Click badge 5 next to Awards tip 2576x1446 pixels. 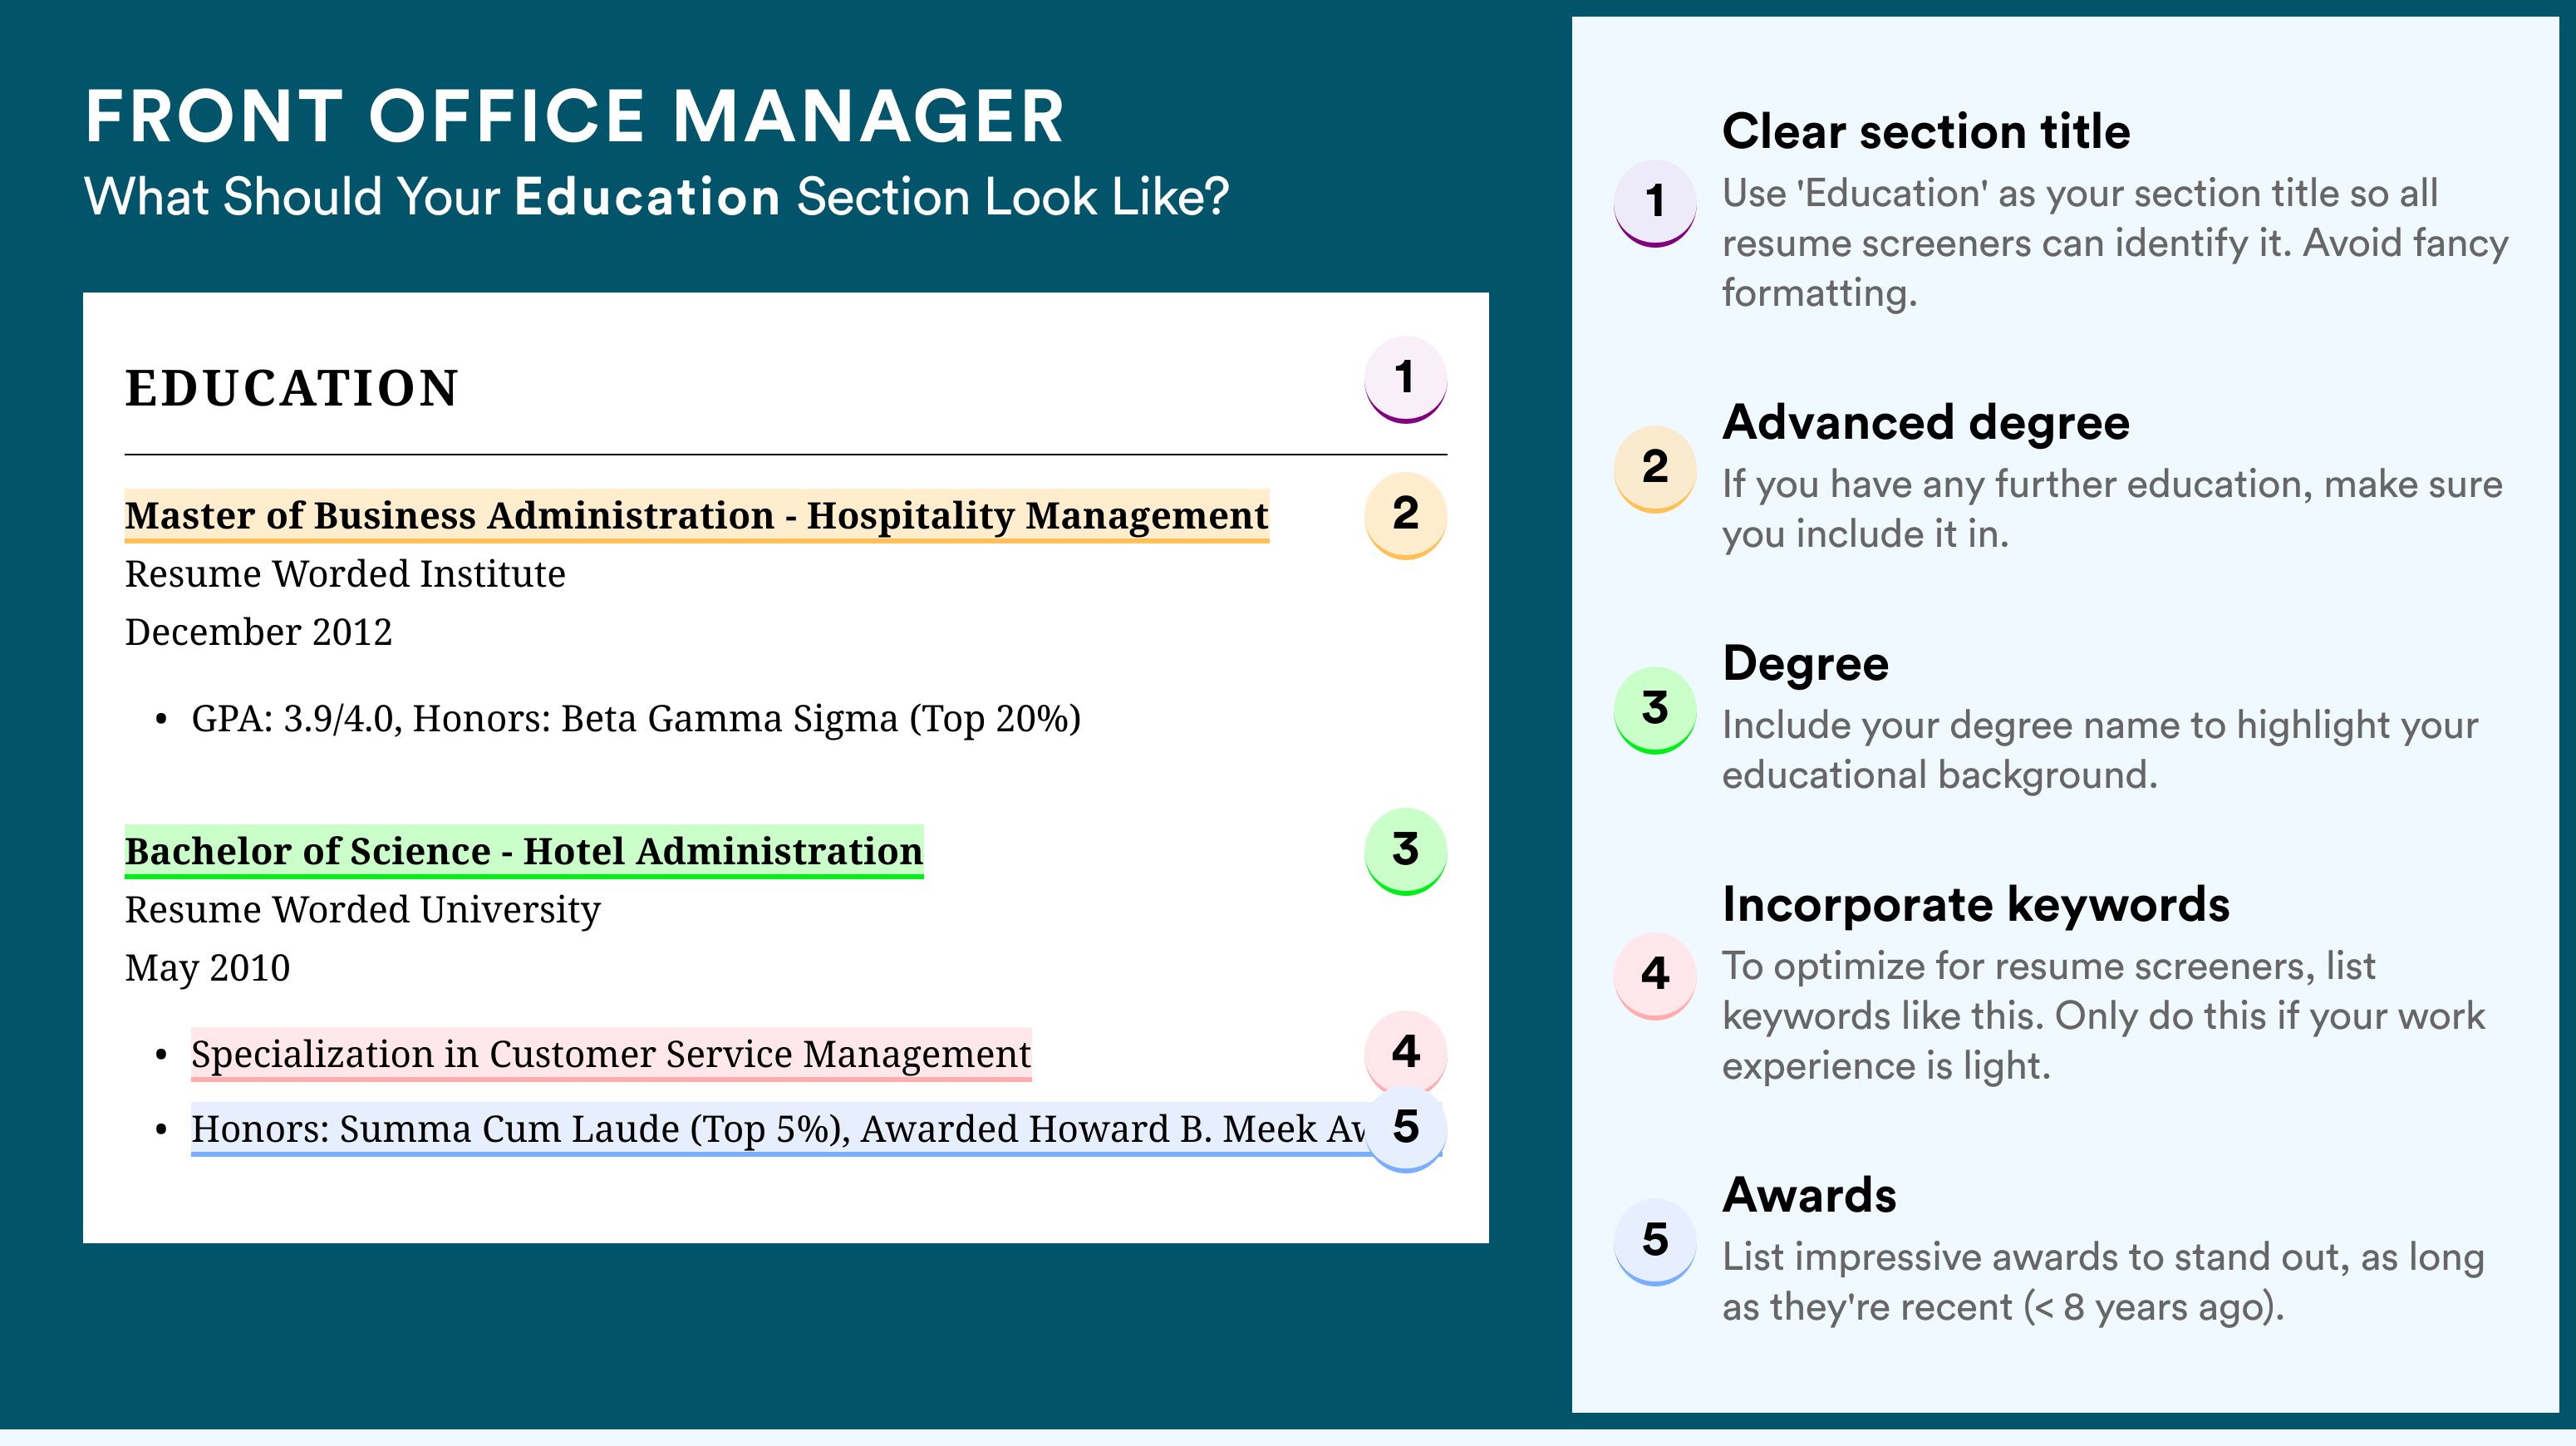coord(1655,1240)
